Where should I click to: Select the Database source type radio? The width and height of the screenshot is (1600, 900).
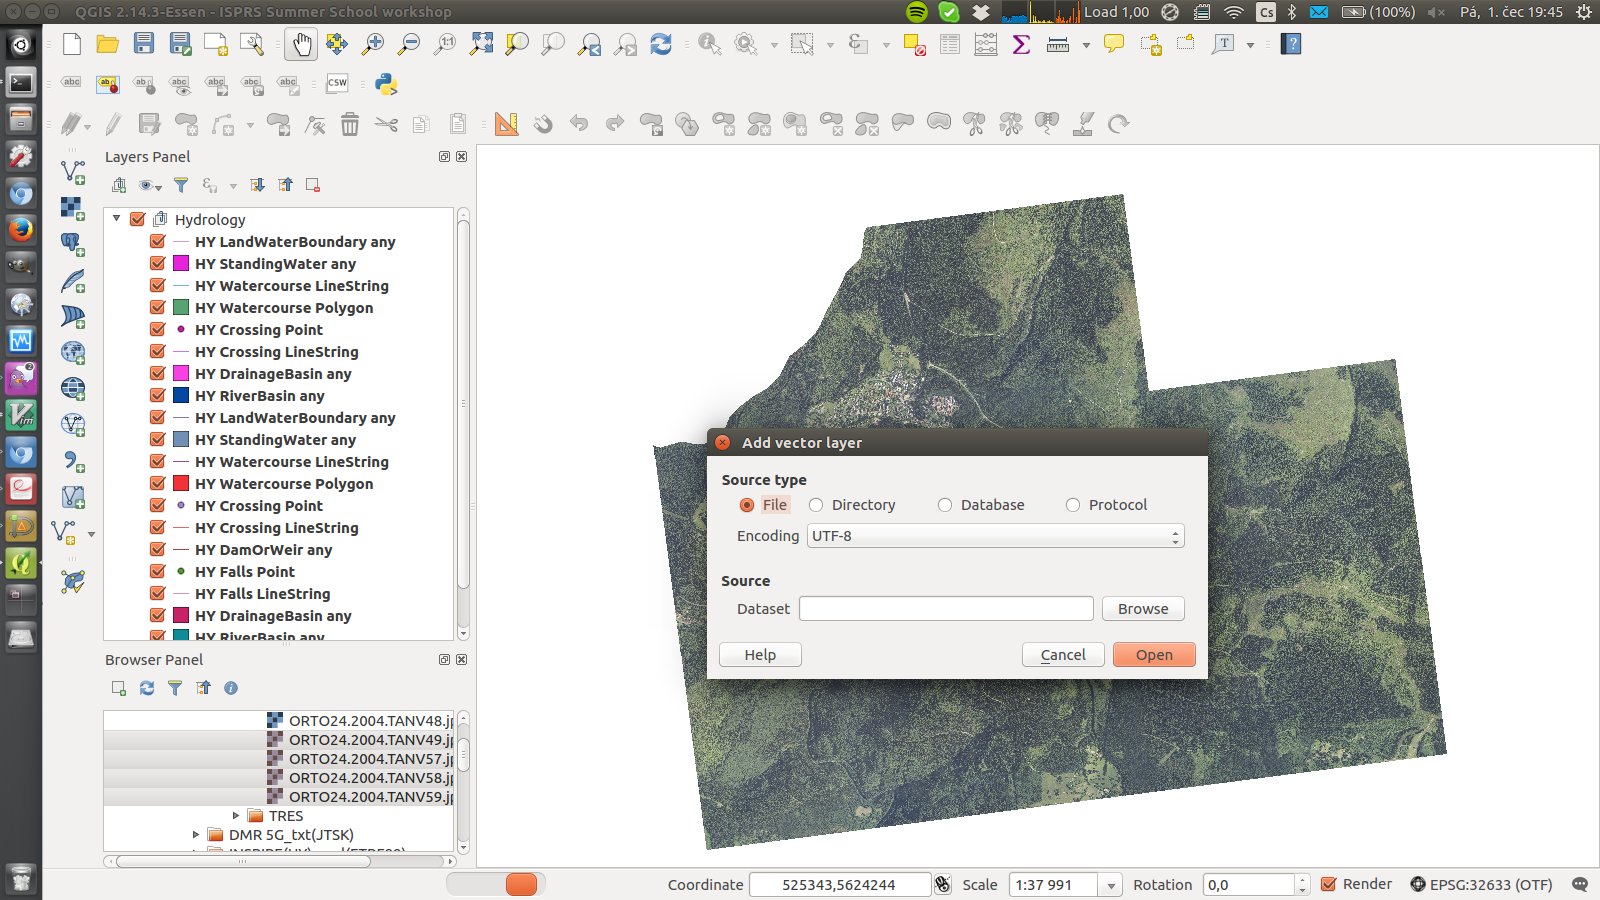tap(945, 505)
